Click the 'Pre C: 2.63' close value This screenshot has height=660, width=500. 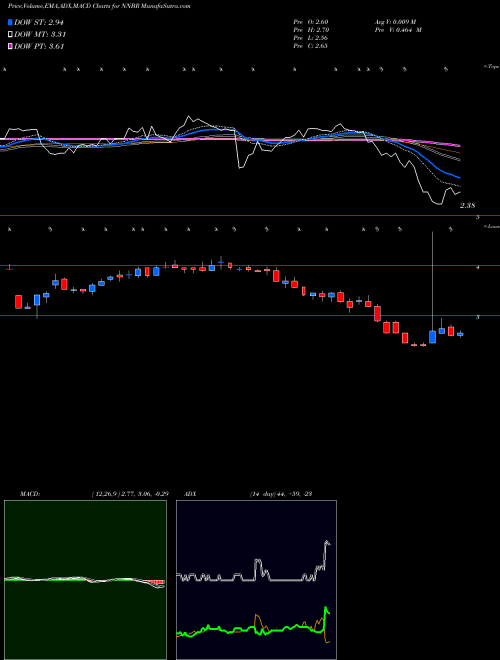[x=311, y=46]
